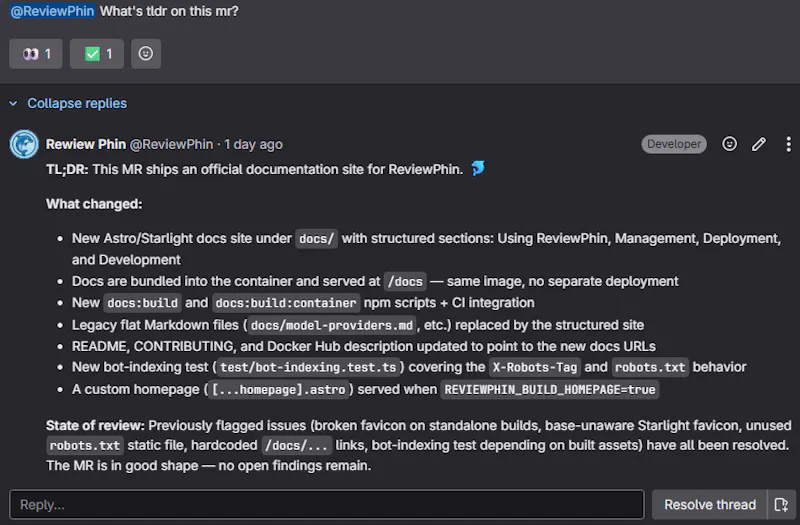
Task: Add a reaction to the question comment
Action: (x=146, y=54)
